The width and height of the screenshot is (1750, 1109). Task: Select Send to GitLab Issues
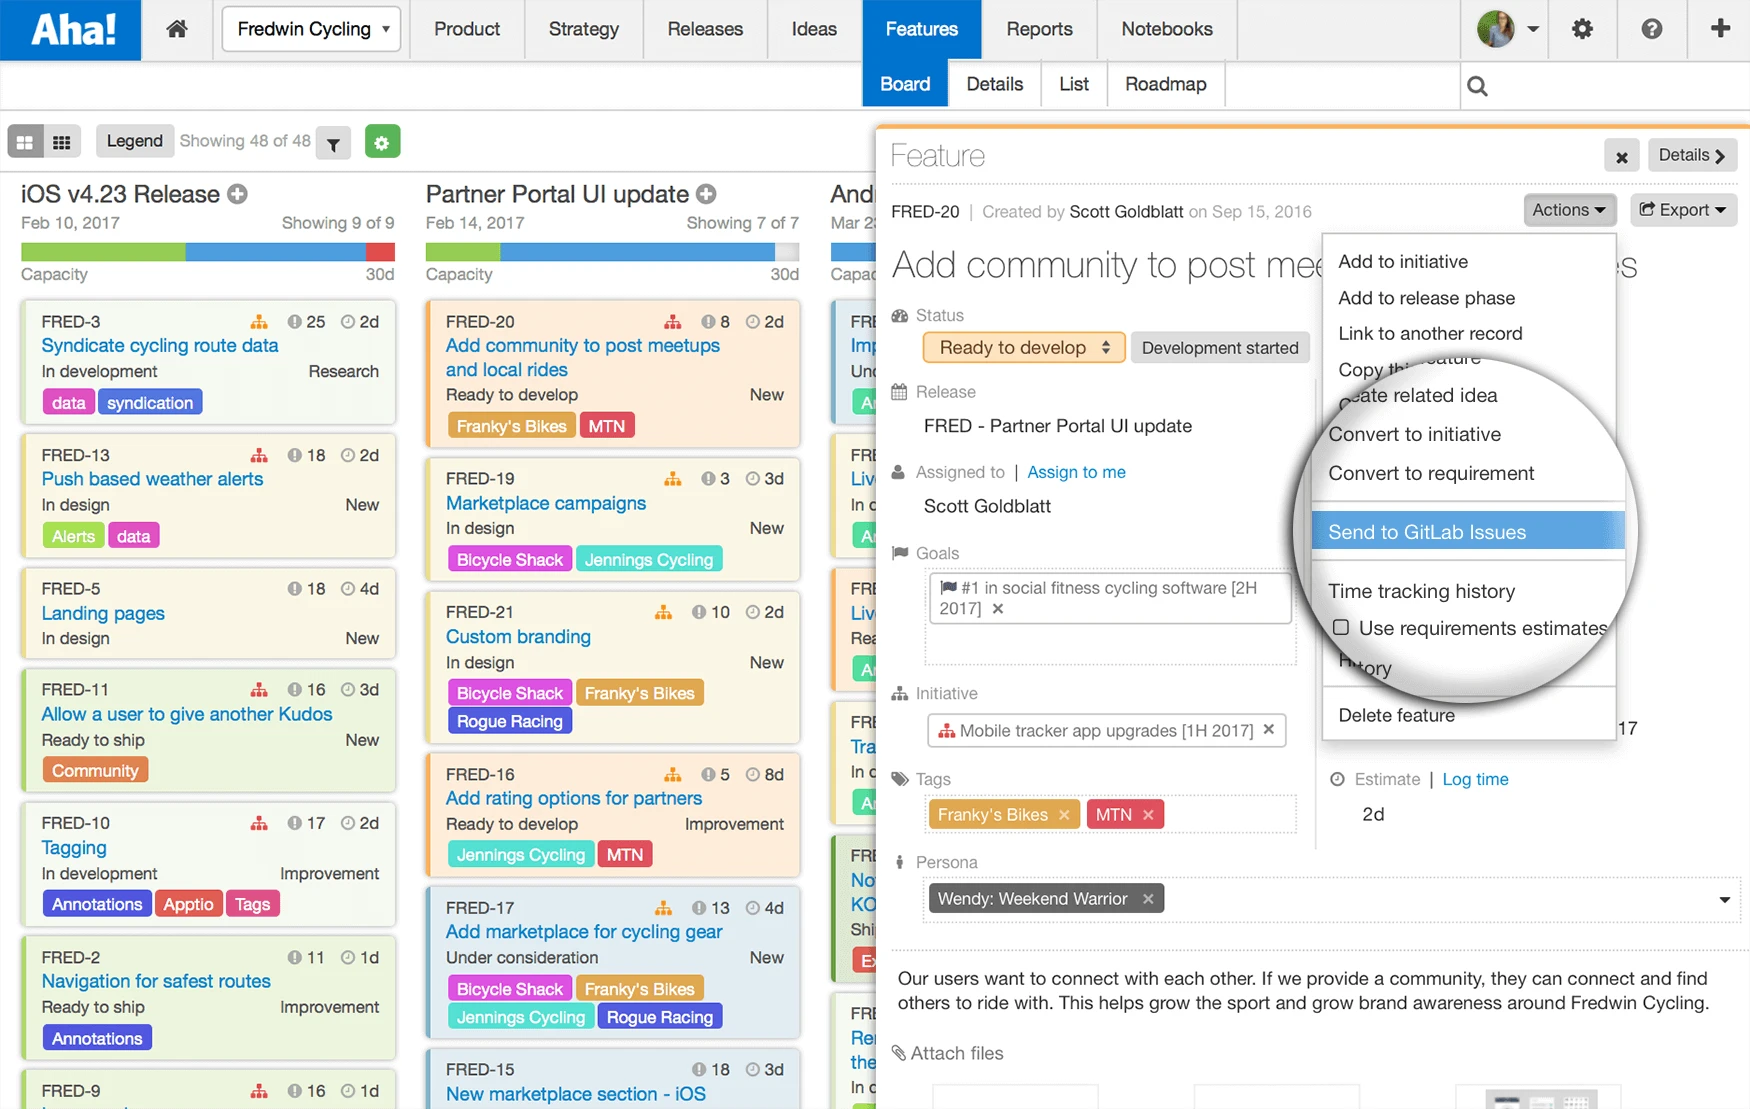tap(1468, 532)
